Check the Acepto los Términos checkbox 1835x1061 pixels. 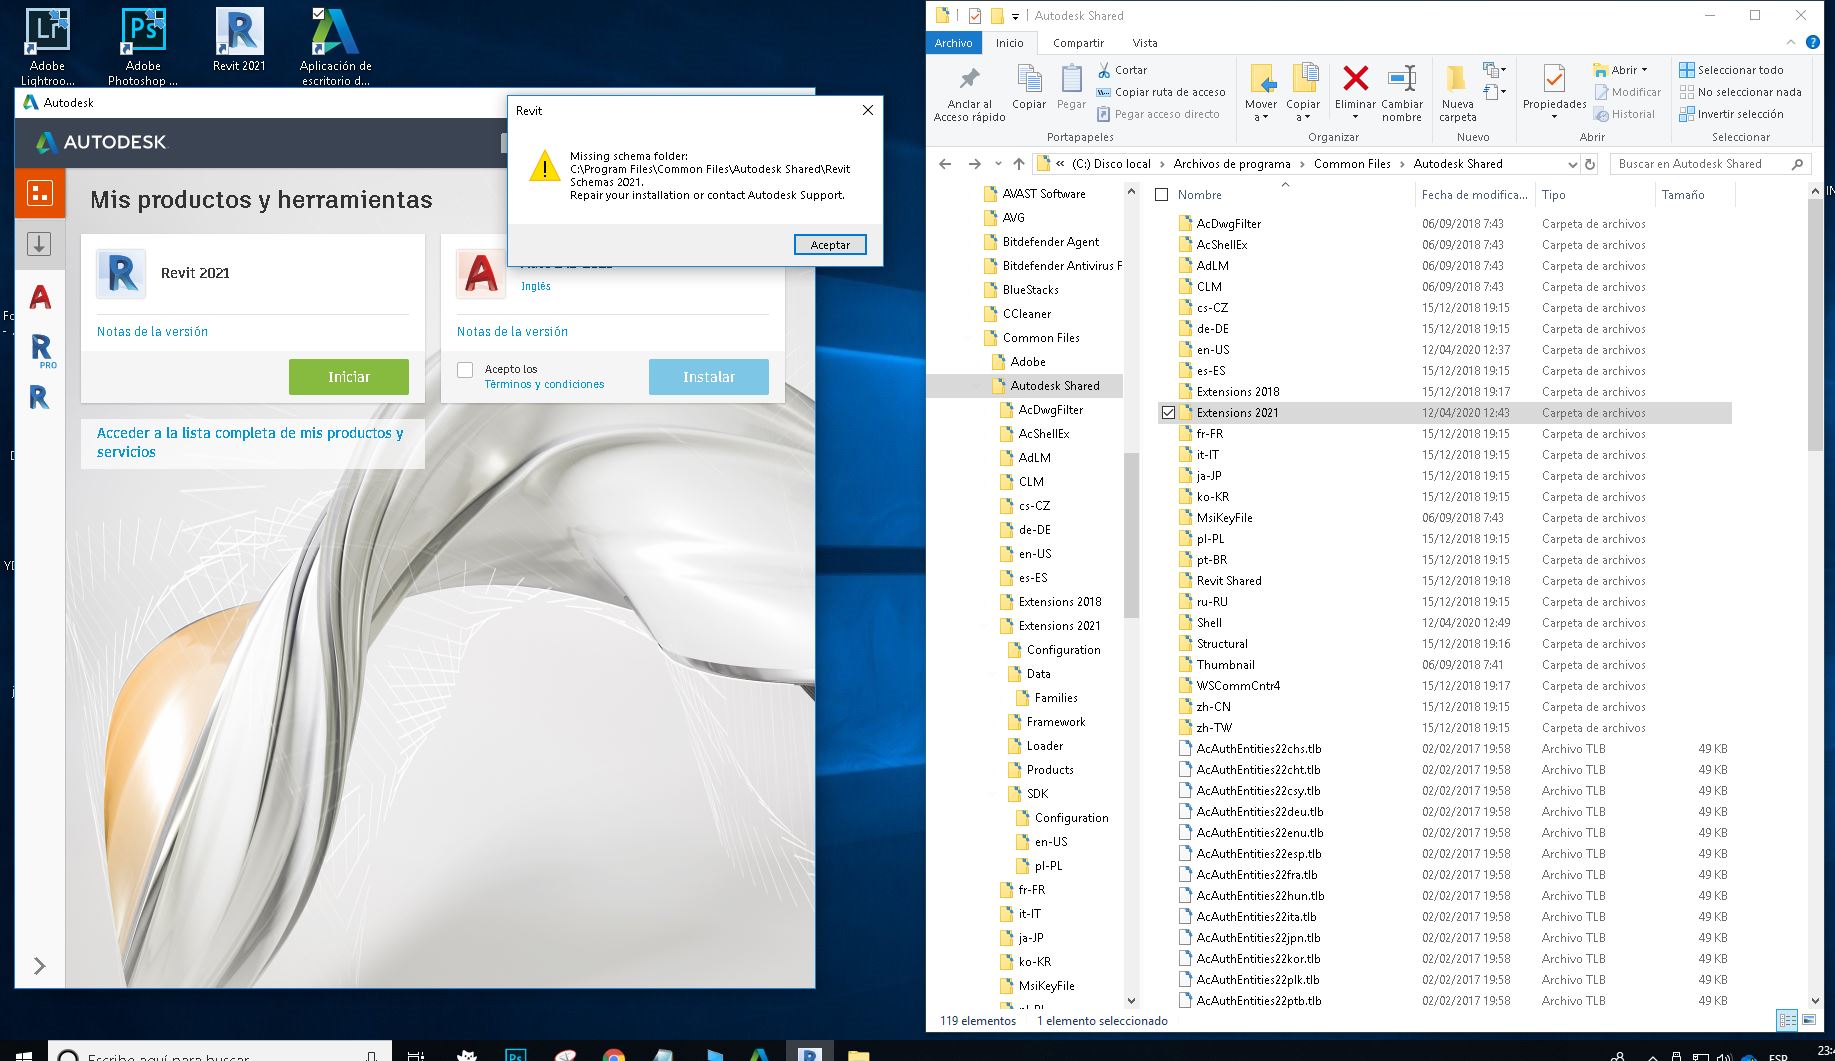(465, 370)
